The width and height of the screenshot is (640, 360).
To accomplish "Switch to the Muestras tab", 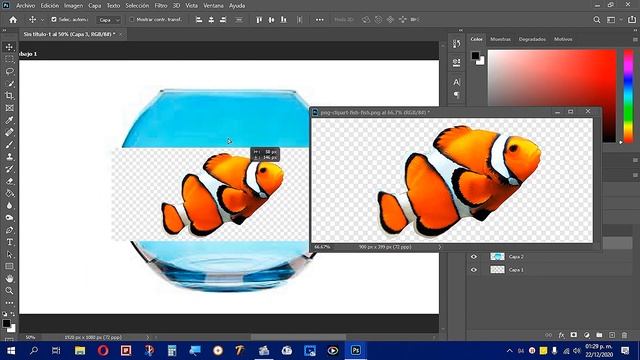I will (500, 39).
